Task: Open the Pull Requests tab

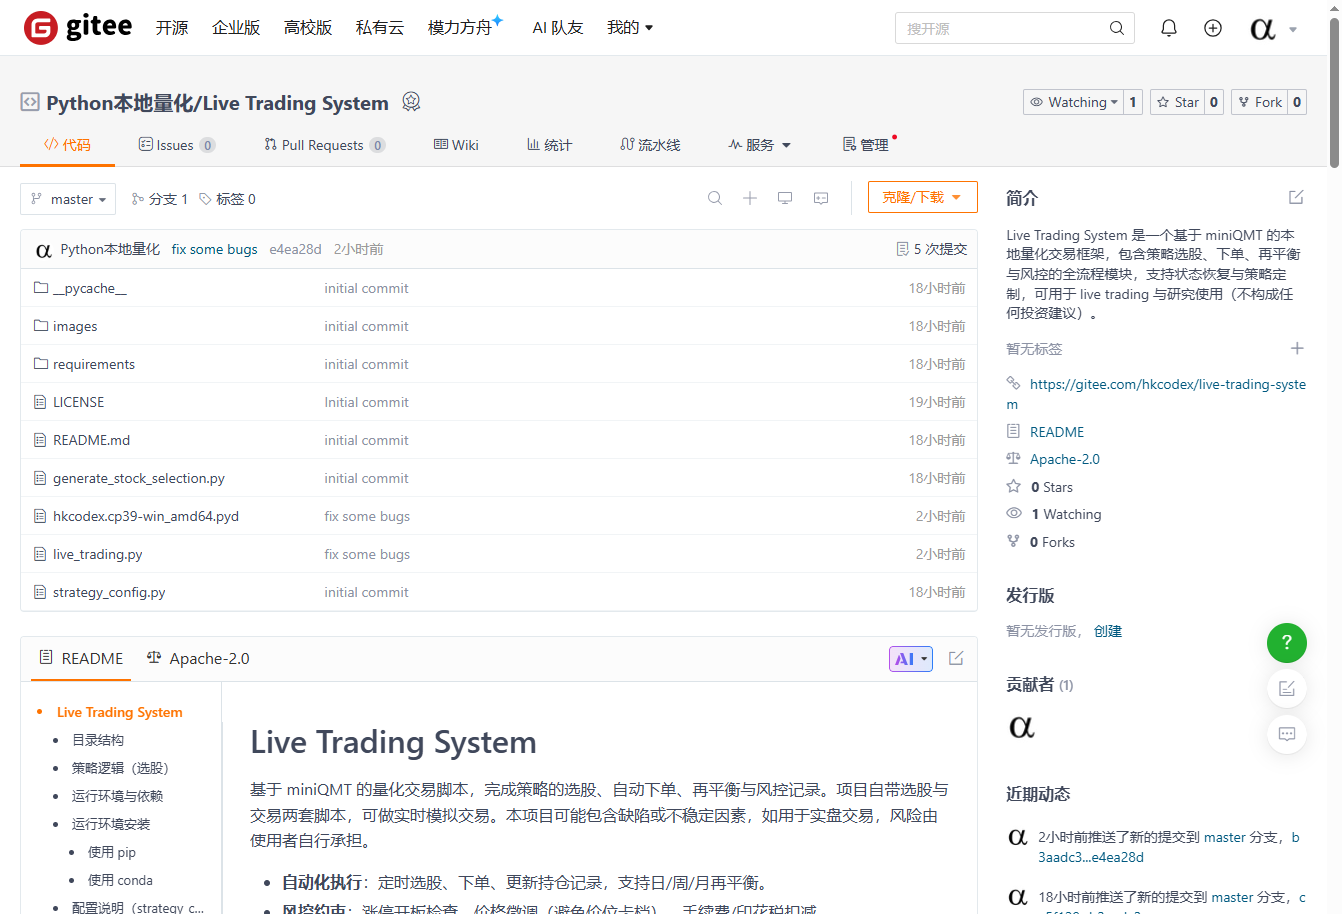Action: pos(322,145)
